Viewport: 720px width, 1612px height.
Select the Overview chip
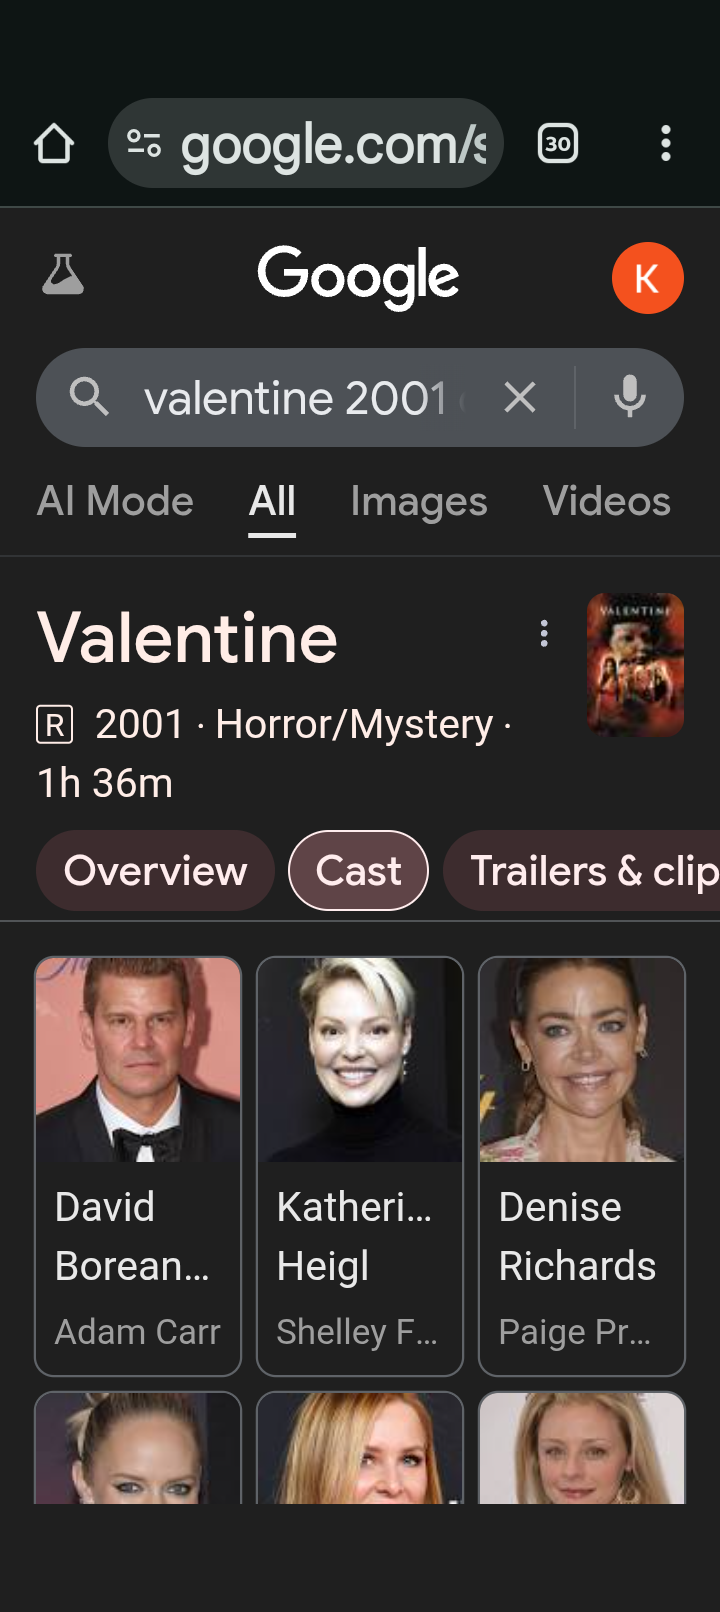155,871
